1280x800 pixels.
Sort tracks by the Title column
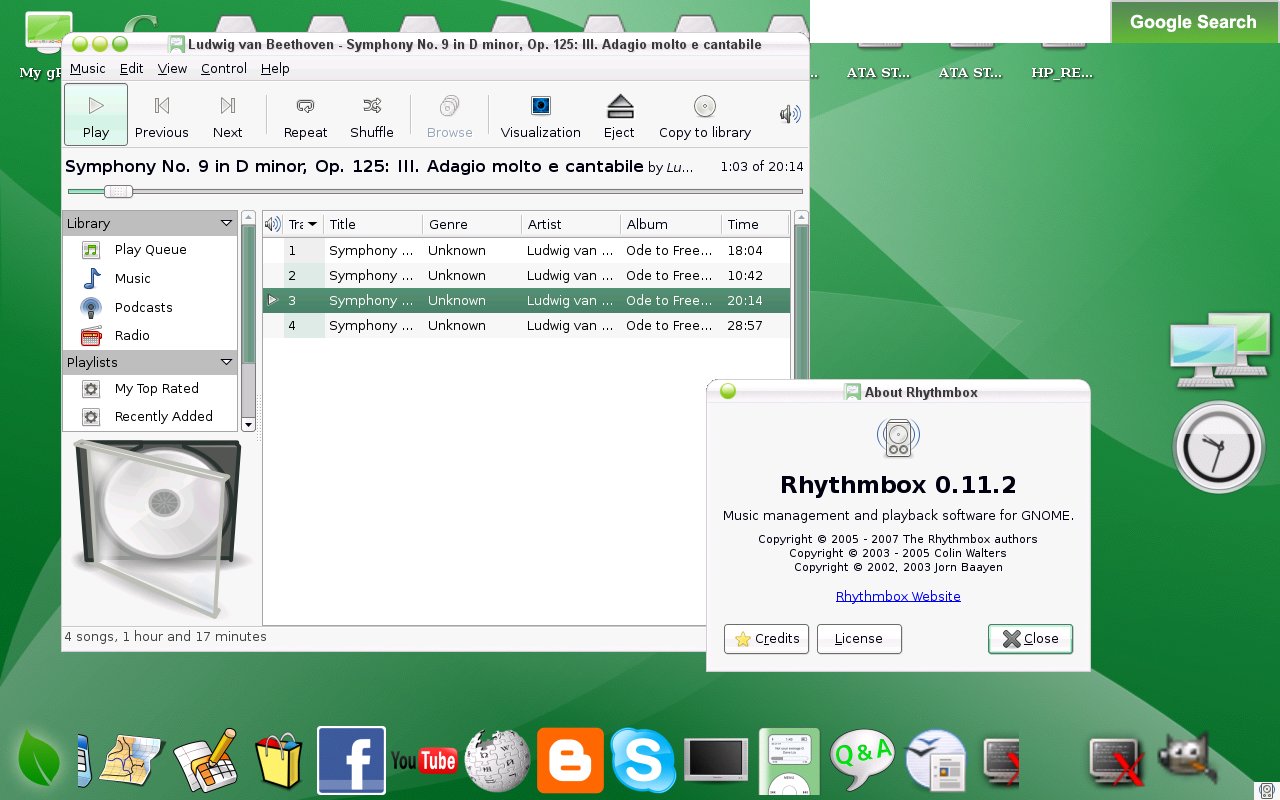[373, 224]
